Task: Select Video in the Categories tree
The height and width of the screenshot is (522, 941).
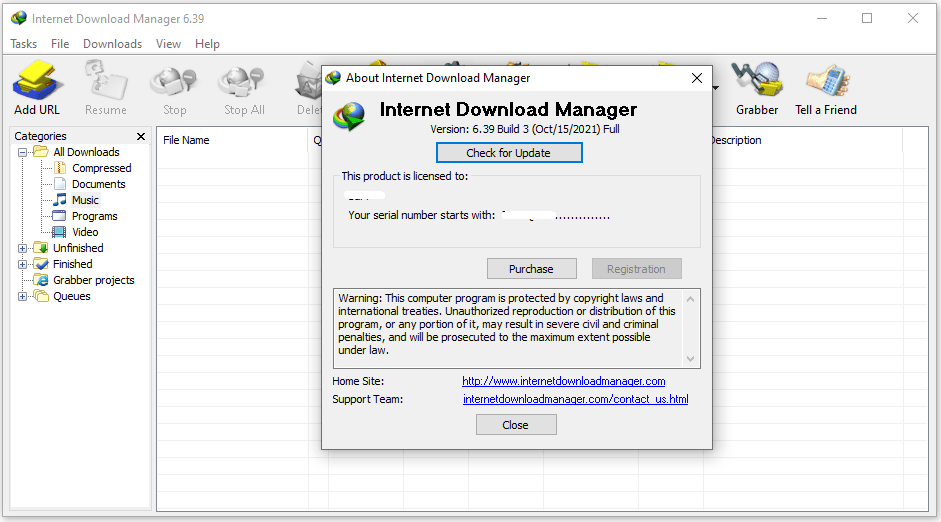Action: click(x=85, y=232)
